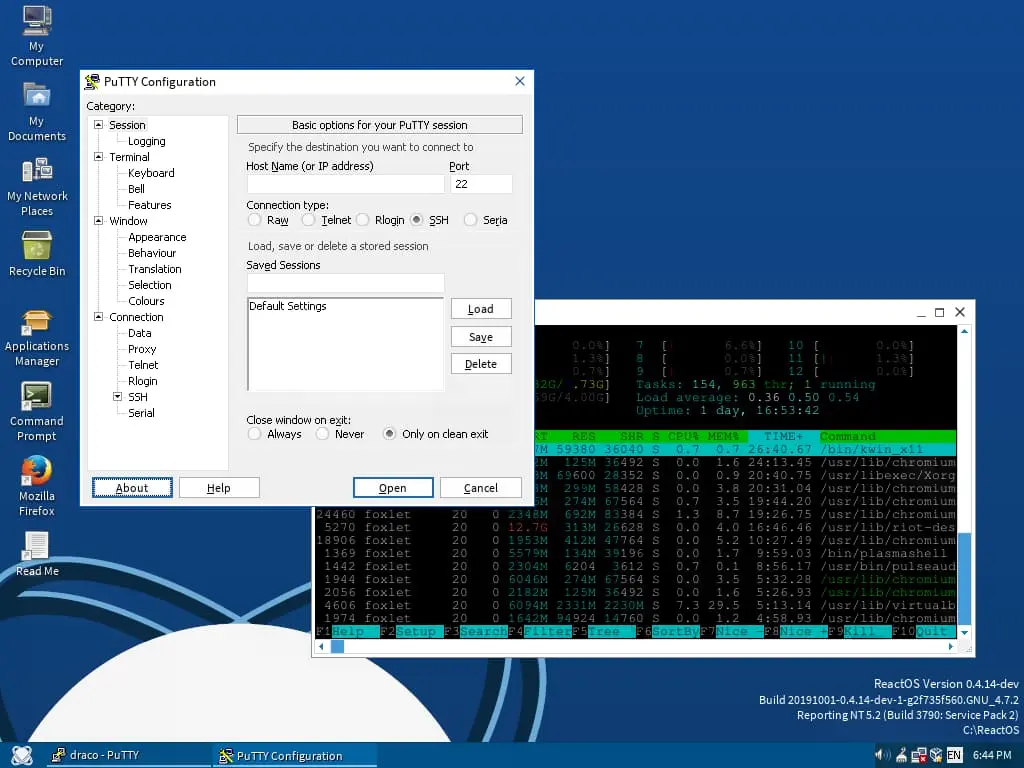Expand the SSH tree item

[115, 397]
